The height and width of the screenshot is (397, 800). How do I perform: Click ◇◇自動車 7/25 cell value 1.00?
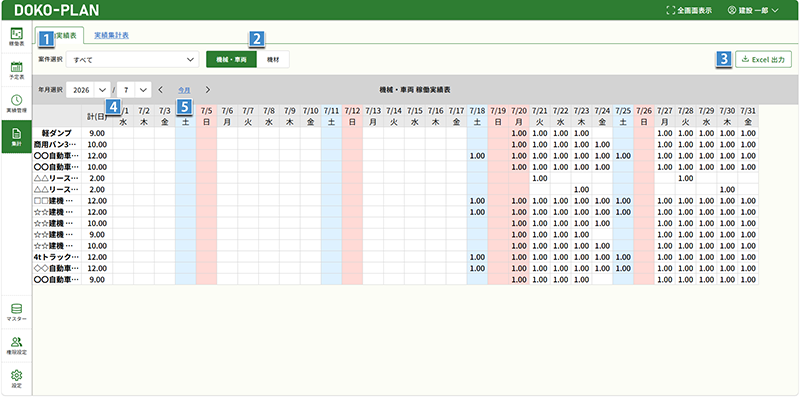(623, 268)
